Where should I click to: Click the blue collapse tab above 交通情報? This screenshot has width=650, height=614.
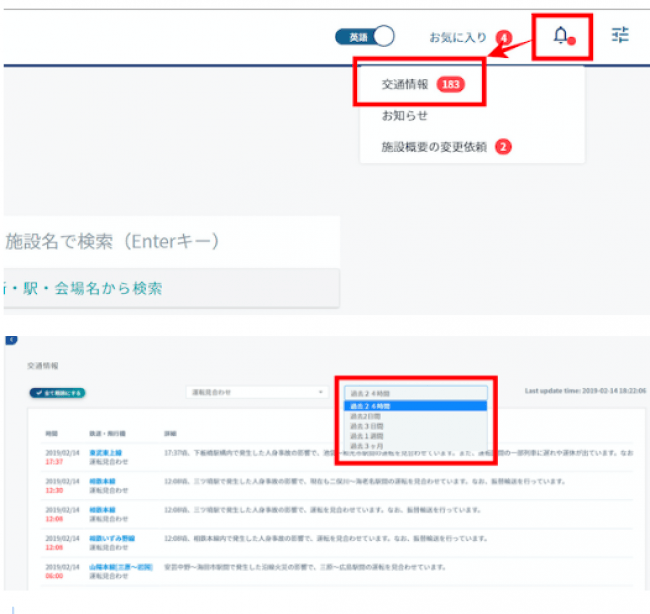11,340
